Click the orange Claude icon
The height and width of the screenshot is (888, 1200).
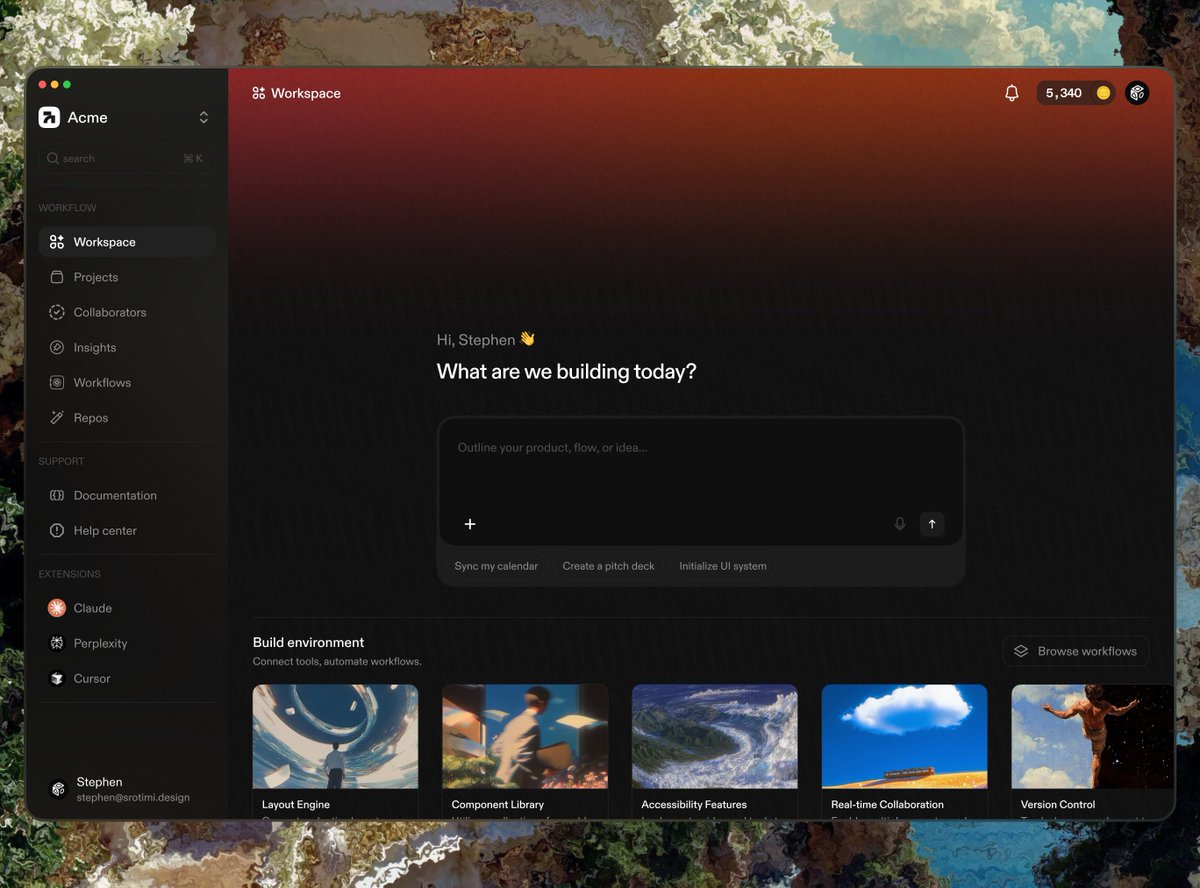click(x=57, y=608)
